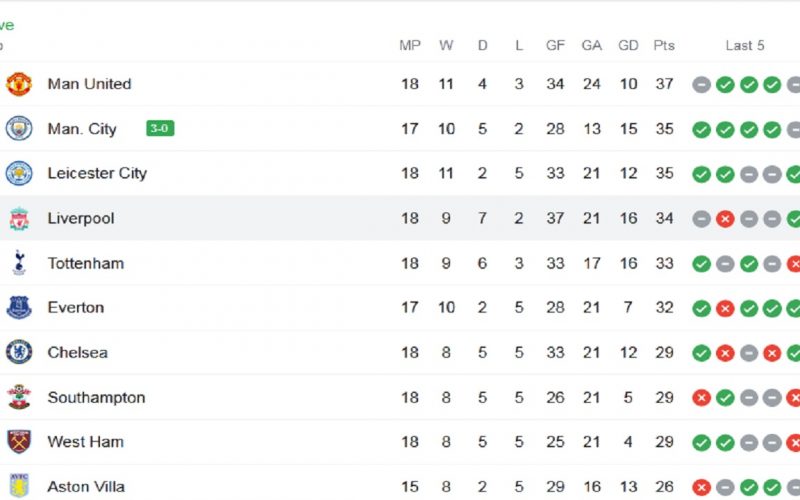The height and width of the screenshot is (500, 800).
Task: Click Man United's first grey draw icon
Action: pos(702,85)
